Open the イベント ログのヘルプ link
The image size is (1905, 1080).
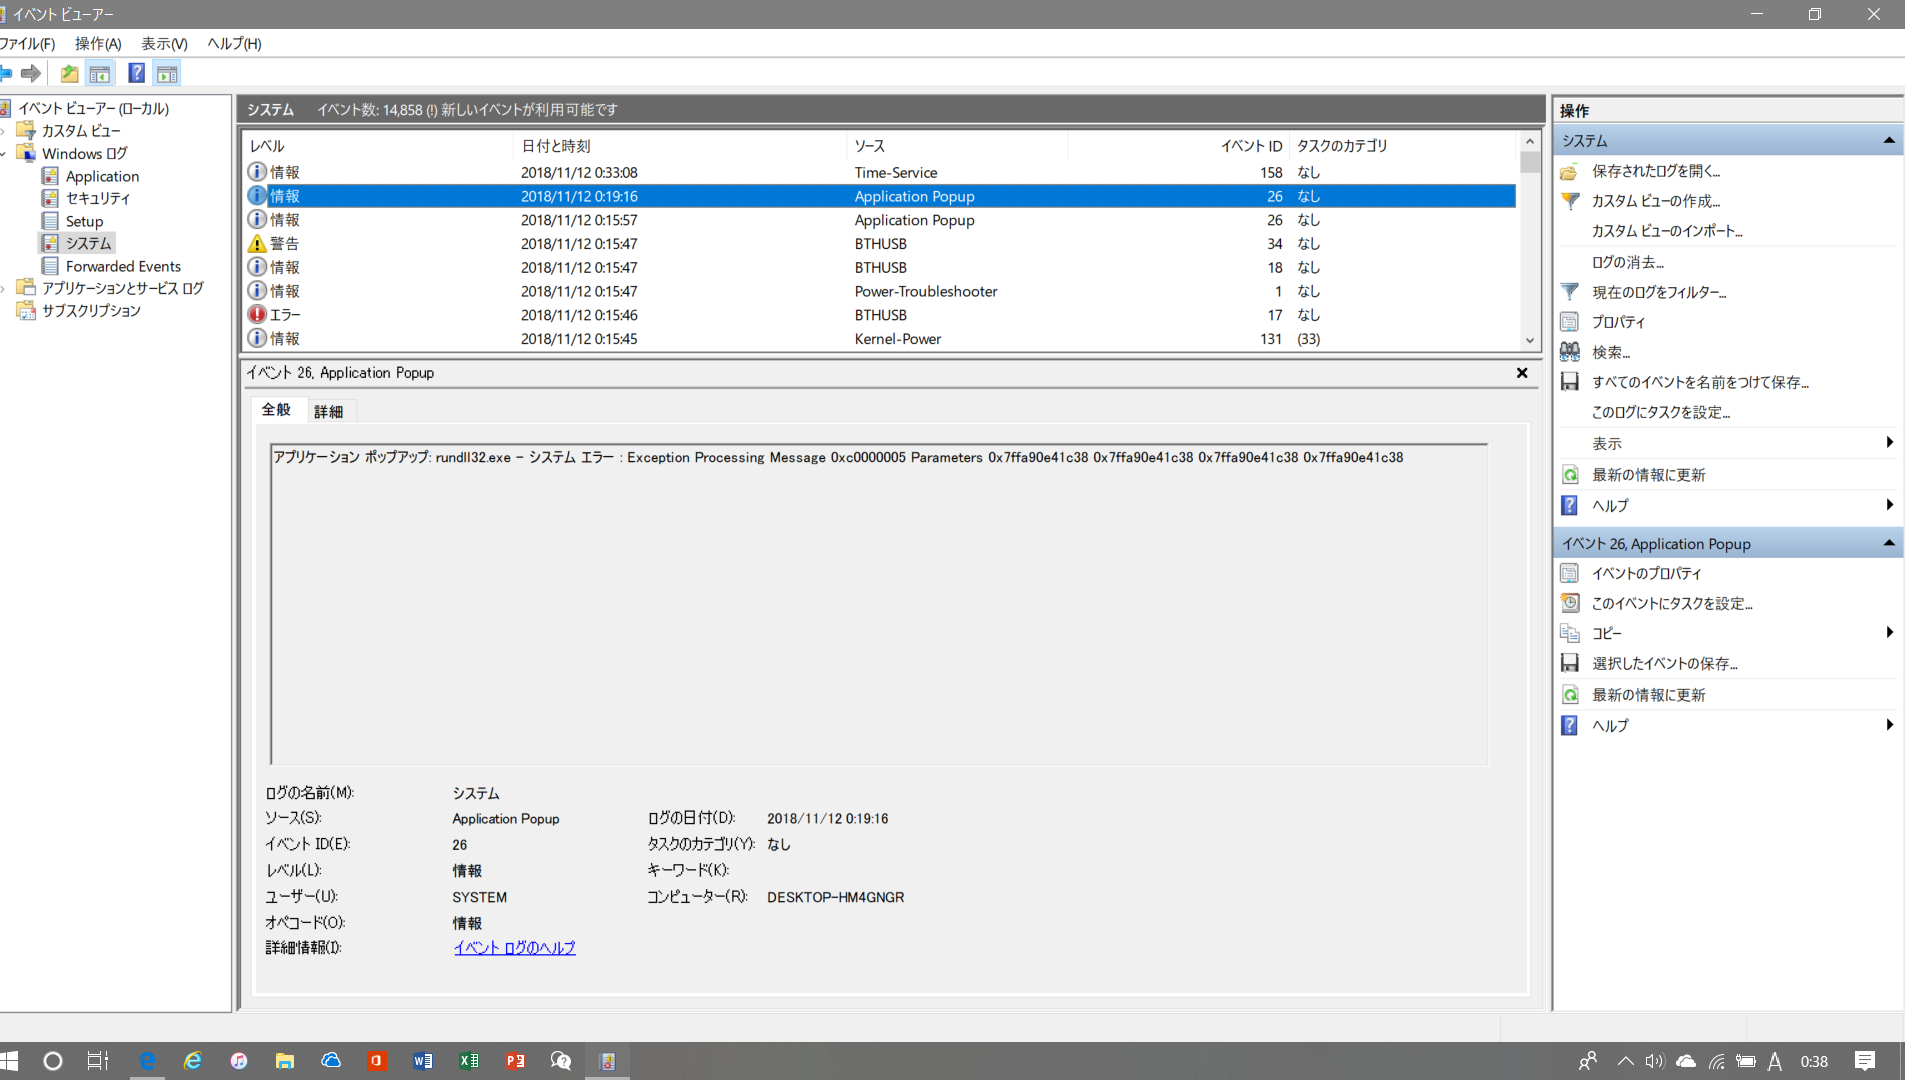tap(514, 948)
